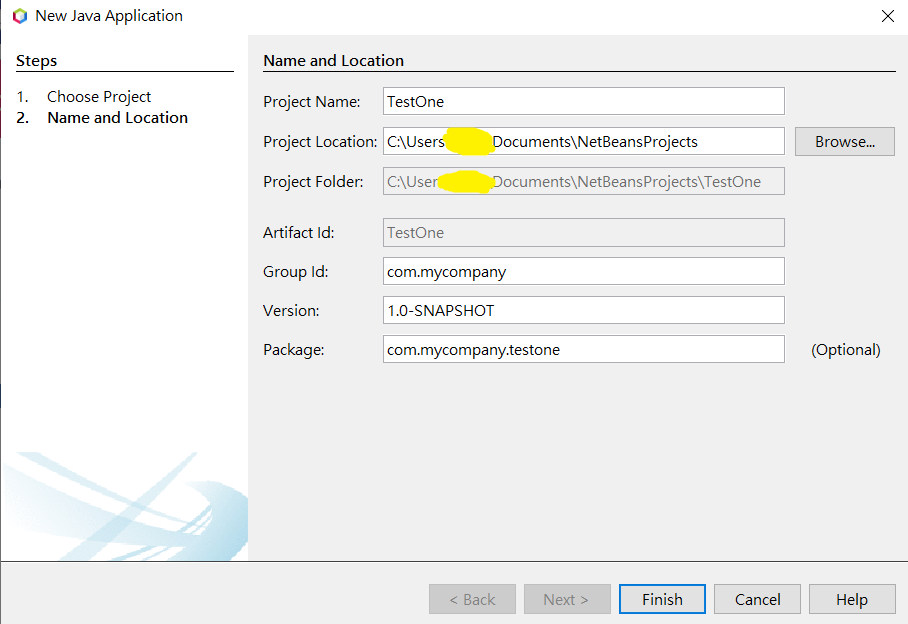Image resolution: width=908 pixels, height=624 pixels.
Task: Edit the Group Id field com.mycompany
Action: pos(584,271)
